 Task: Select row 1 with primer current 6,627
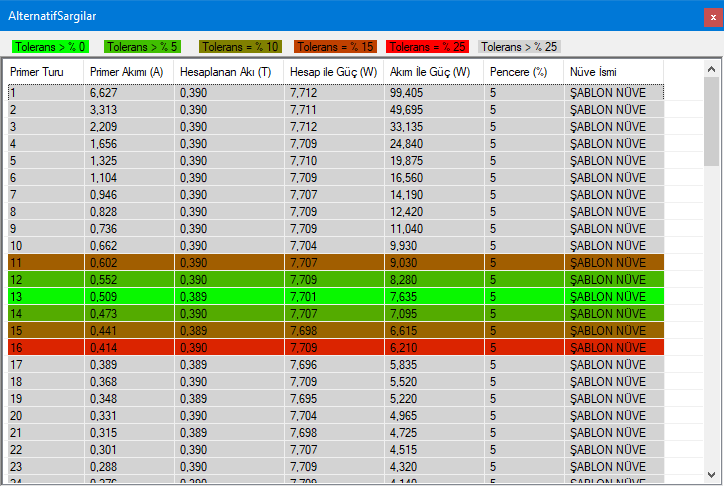(x=335, y=93)
